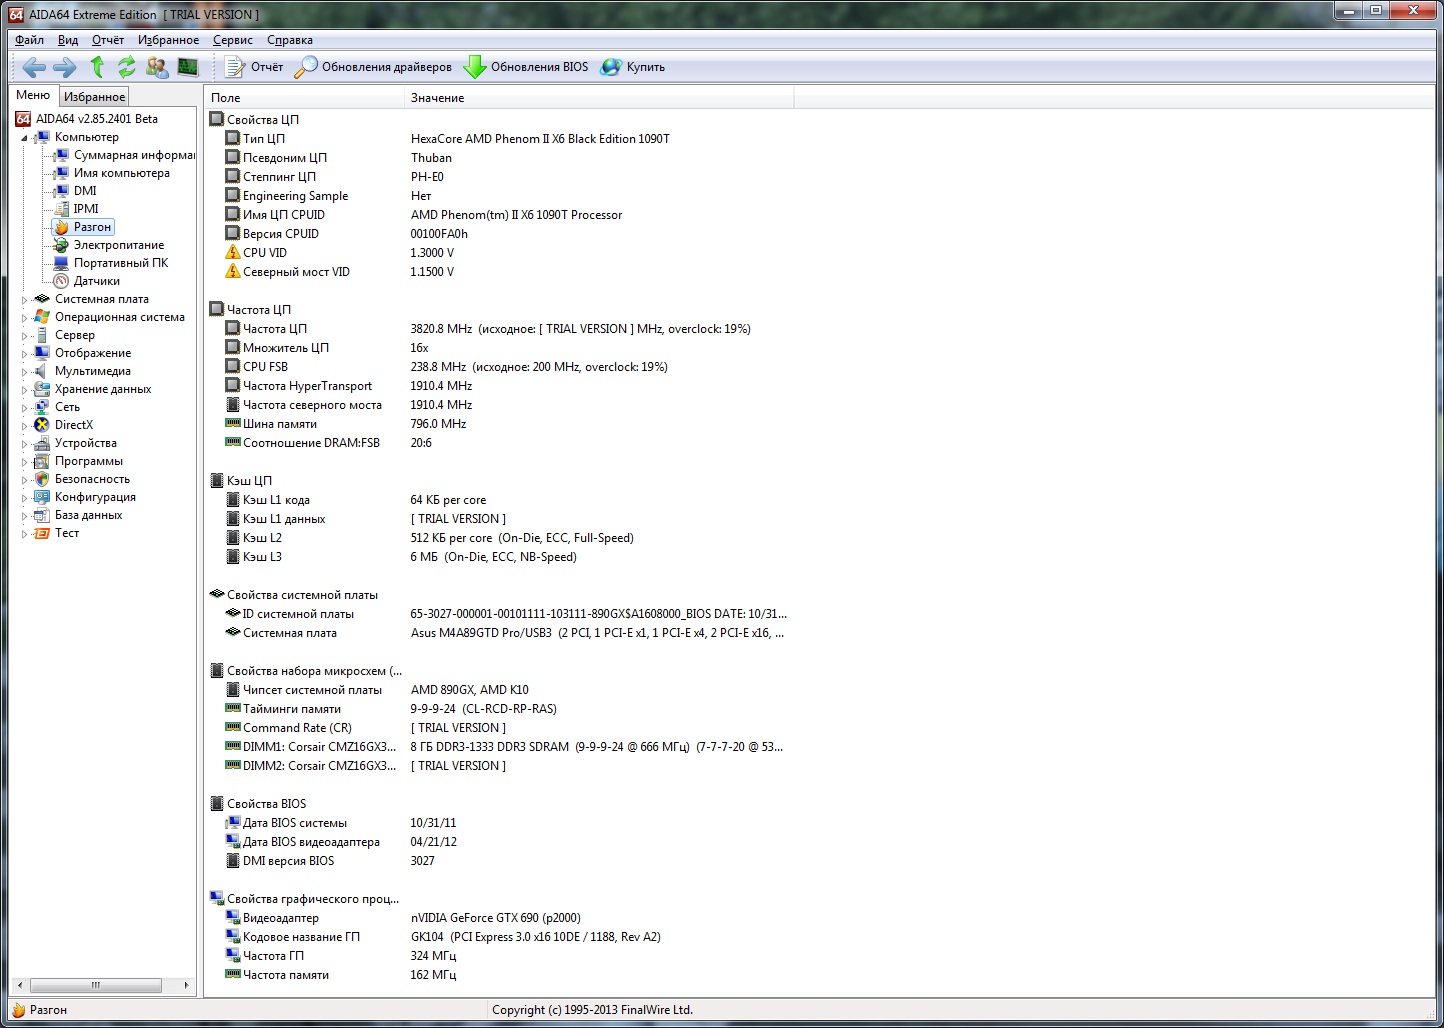Click the AIDA64 icon in the title bar

click(x=16, y=14)
